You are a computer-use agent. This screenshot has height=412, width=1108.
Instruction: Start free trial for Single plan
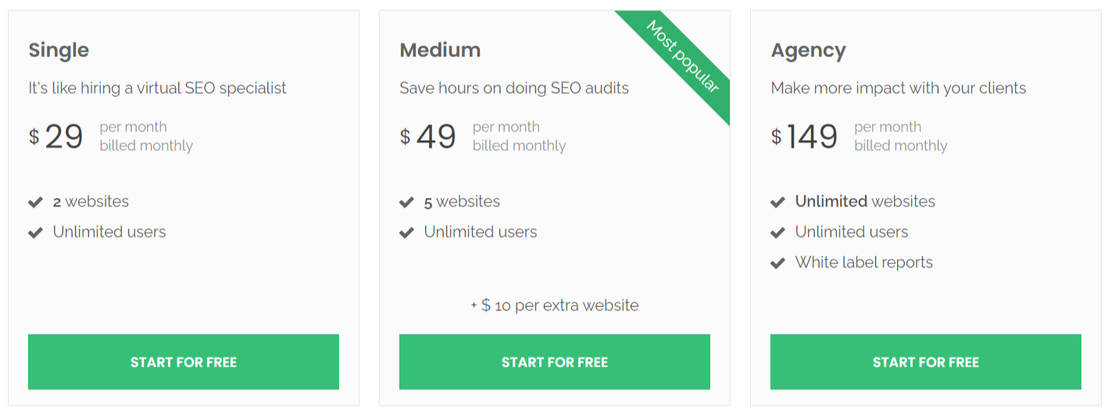[x=183, y=362]
